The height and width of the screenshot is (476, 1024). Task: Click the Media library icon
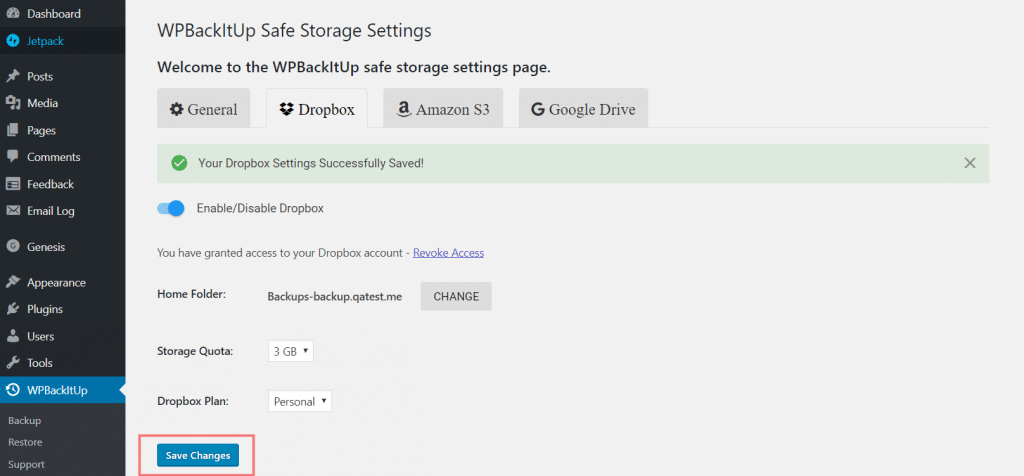point(12,103)
